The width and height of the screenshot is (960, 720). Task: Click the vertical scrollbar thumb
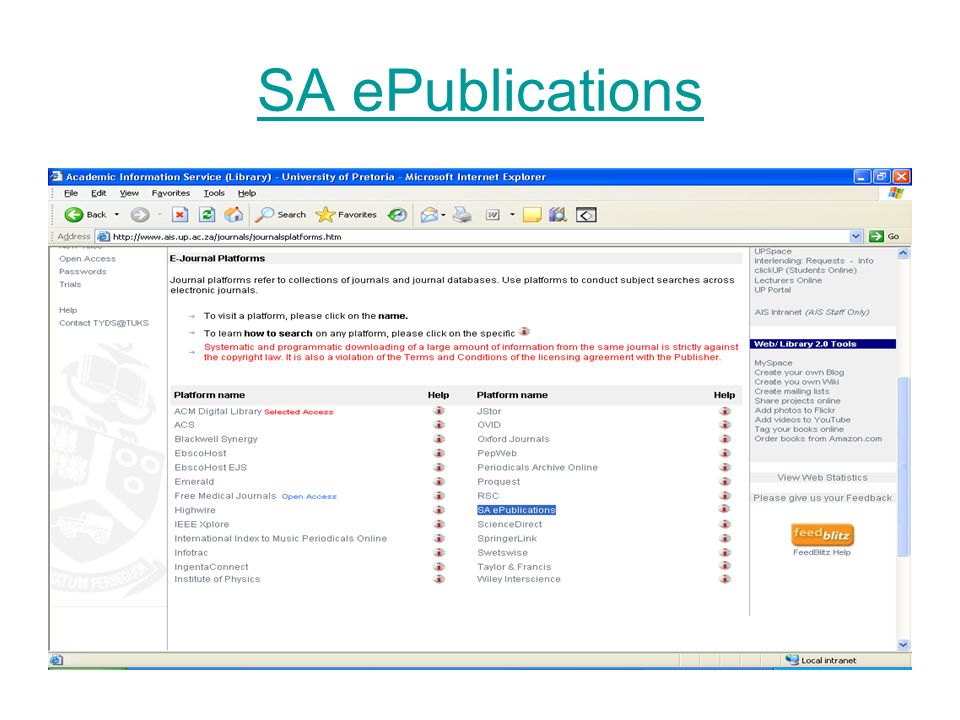(x=904, y=467)
